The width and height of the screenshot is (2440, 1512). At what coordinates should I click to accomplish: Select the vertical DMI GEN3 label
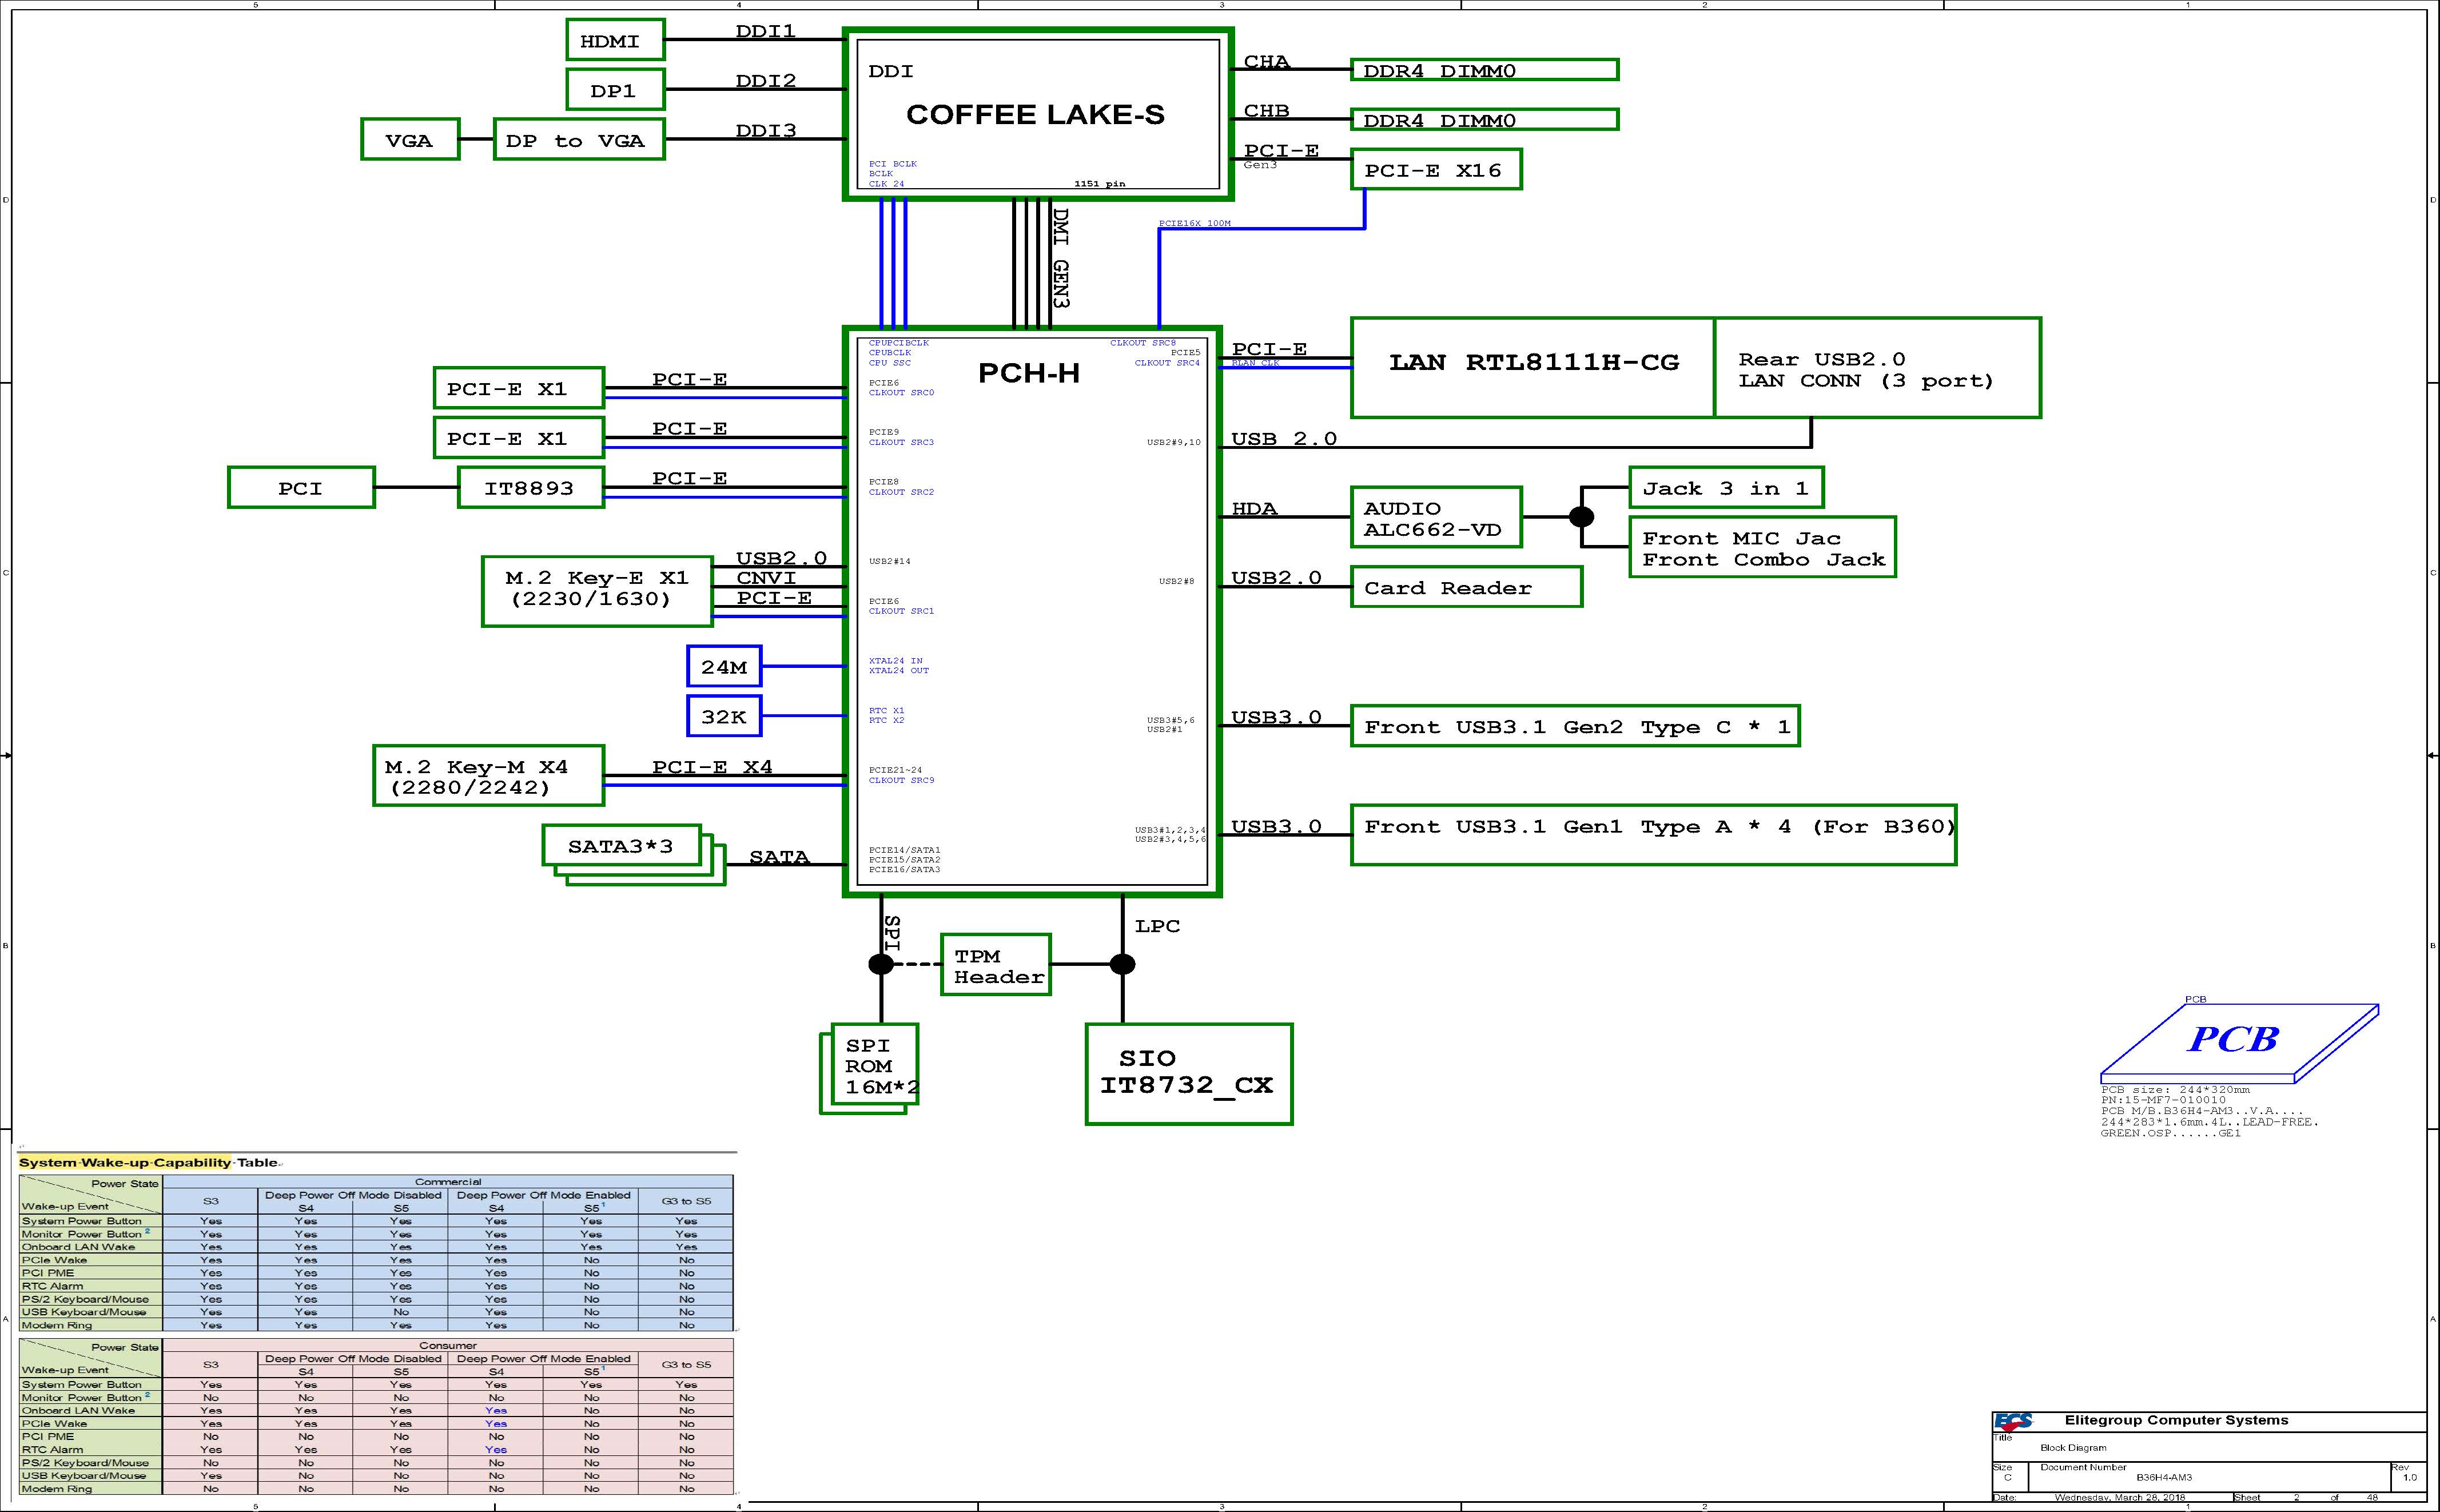click(x=1061, y=257)
